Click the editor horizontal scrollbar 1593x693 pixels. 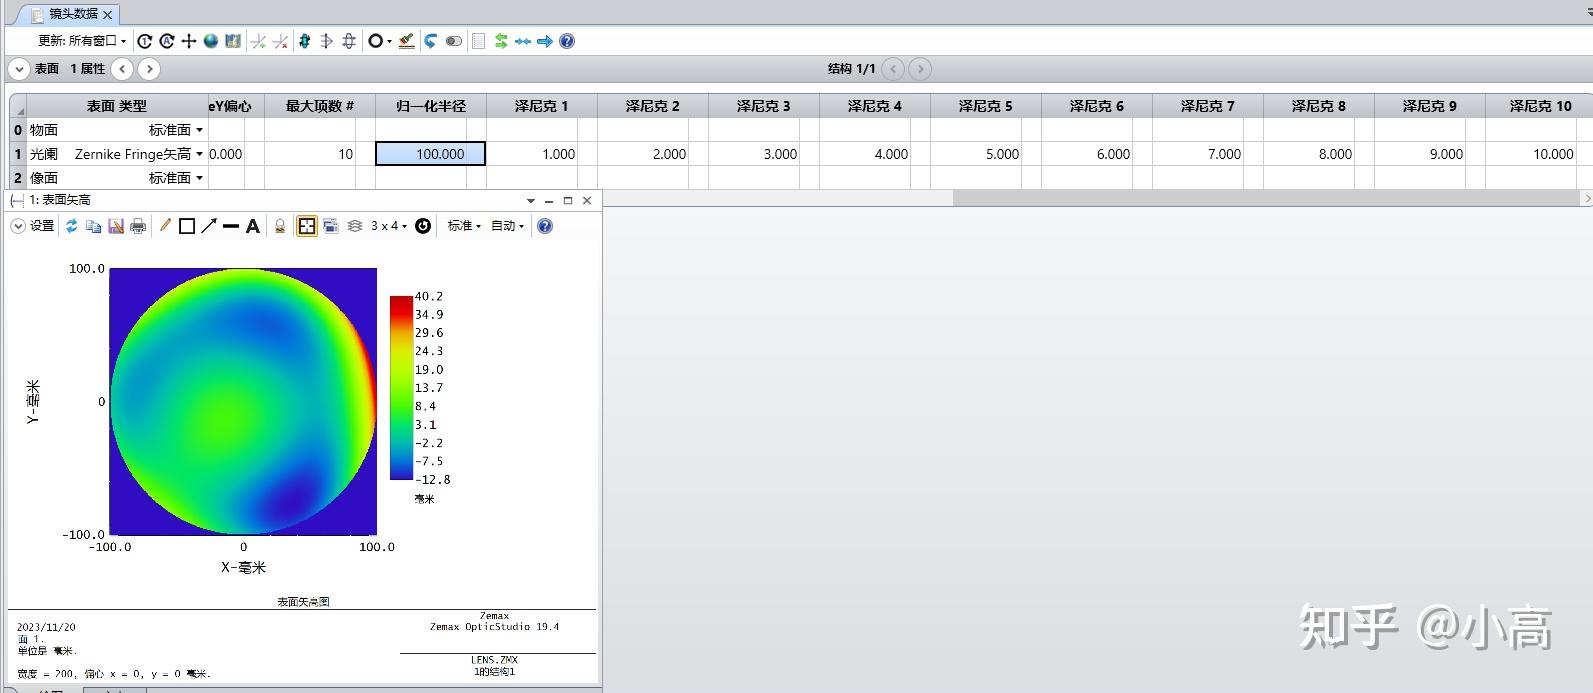[1267, 198]
